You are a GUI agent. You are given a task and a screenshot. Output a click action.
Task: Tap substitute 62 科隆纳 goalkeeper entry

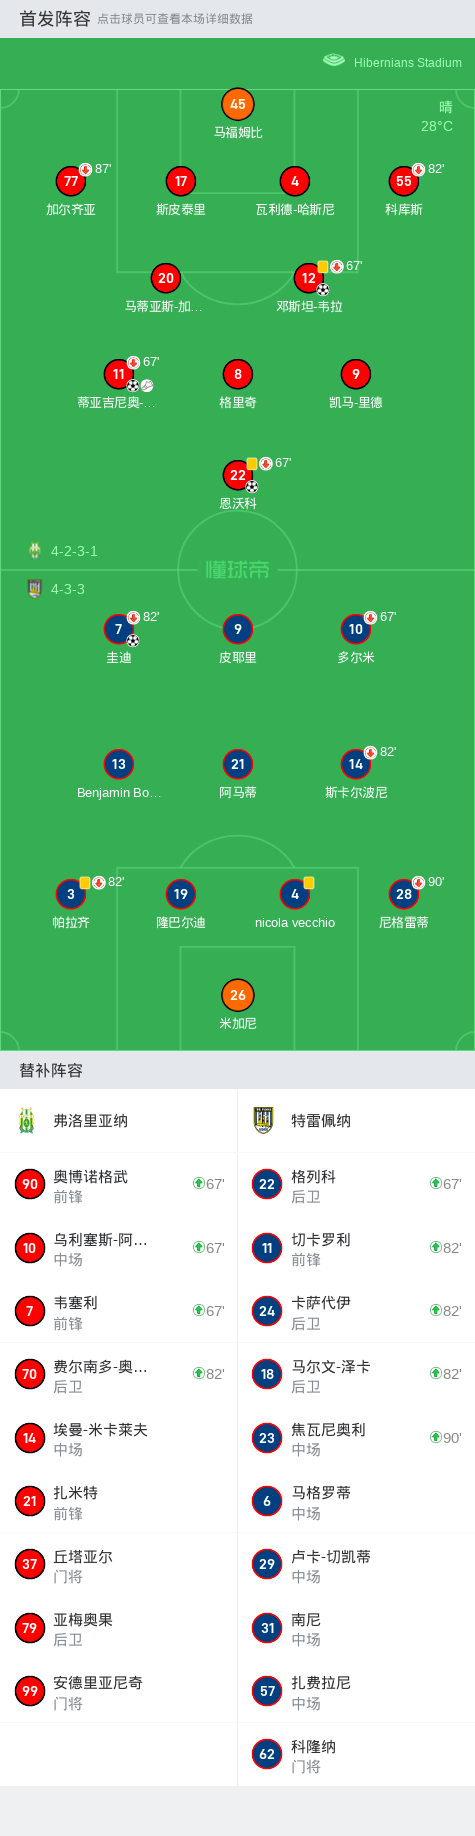point(356,1755)
